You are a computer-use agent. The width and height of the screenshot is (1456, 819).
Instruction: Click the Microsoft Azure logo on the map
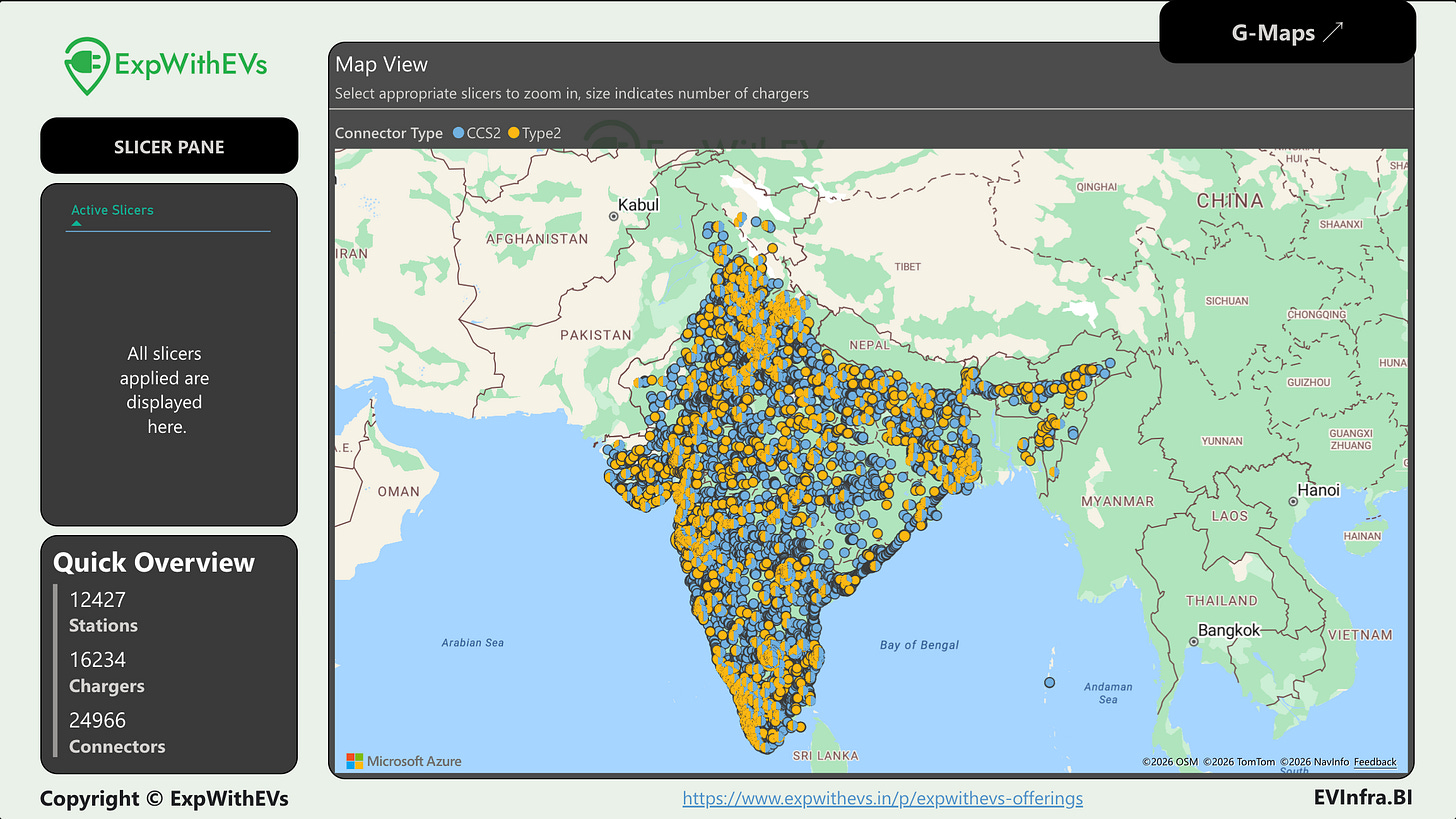pos(404,761)
